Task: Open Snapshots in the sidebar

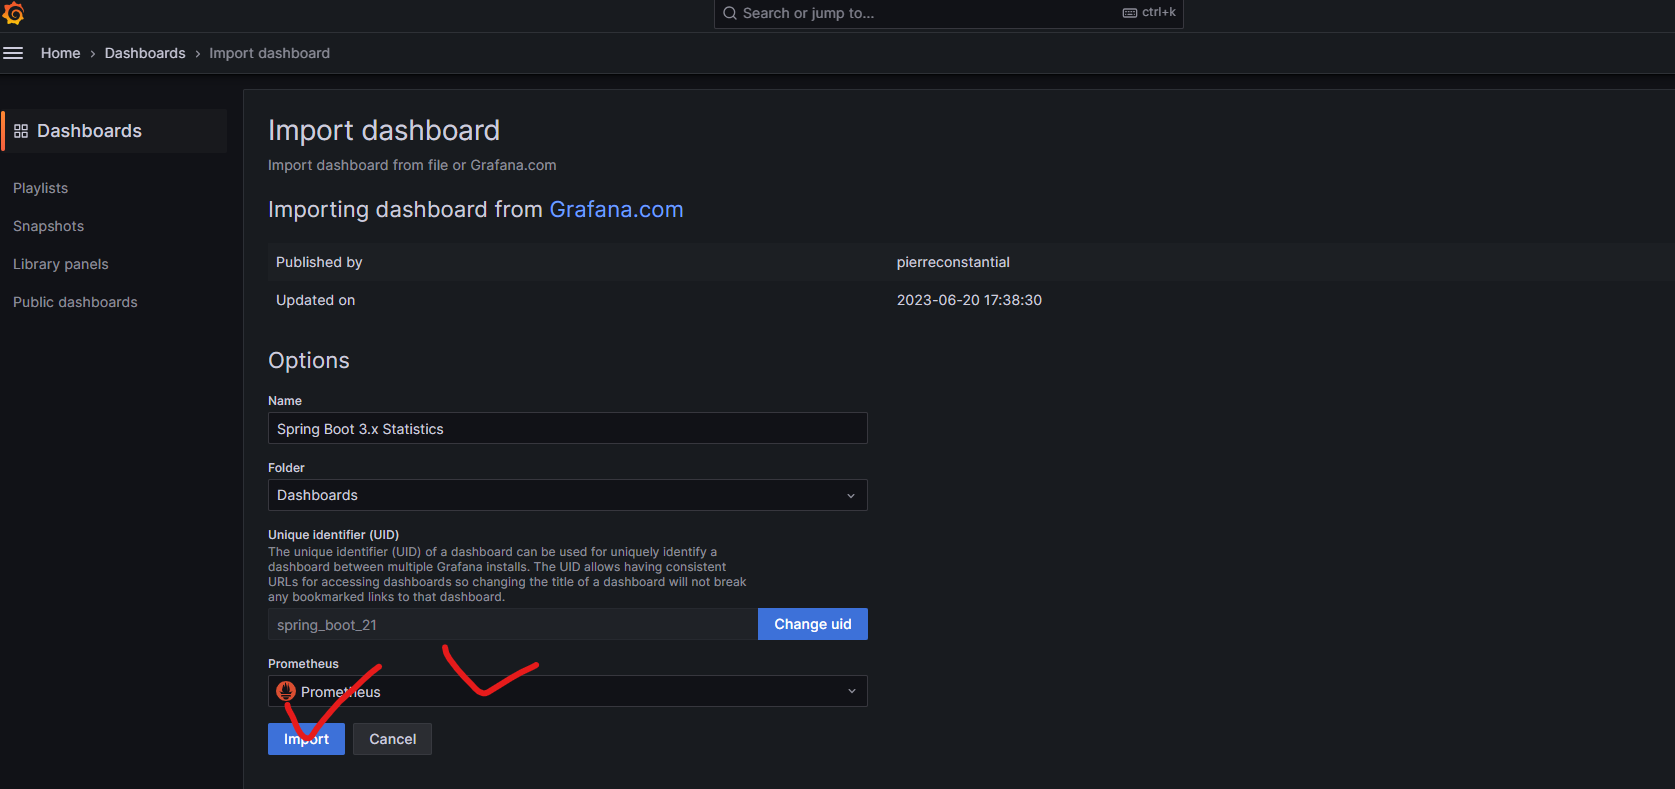Action: tap(48, 226)
